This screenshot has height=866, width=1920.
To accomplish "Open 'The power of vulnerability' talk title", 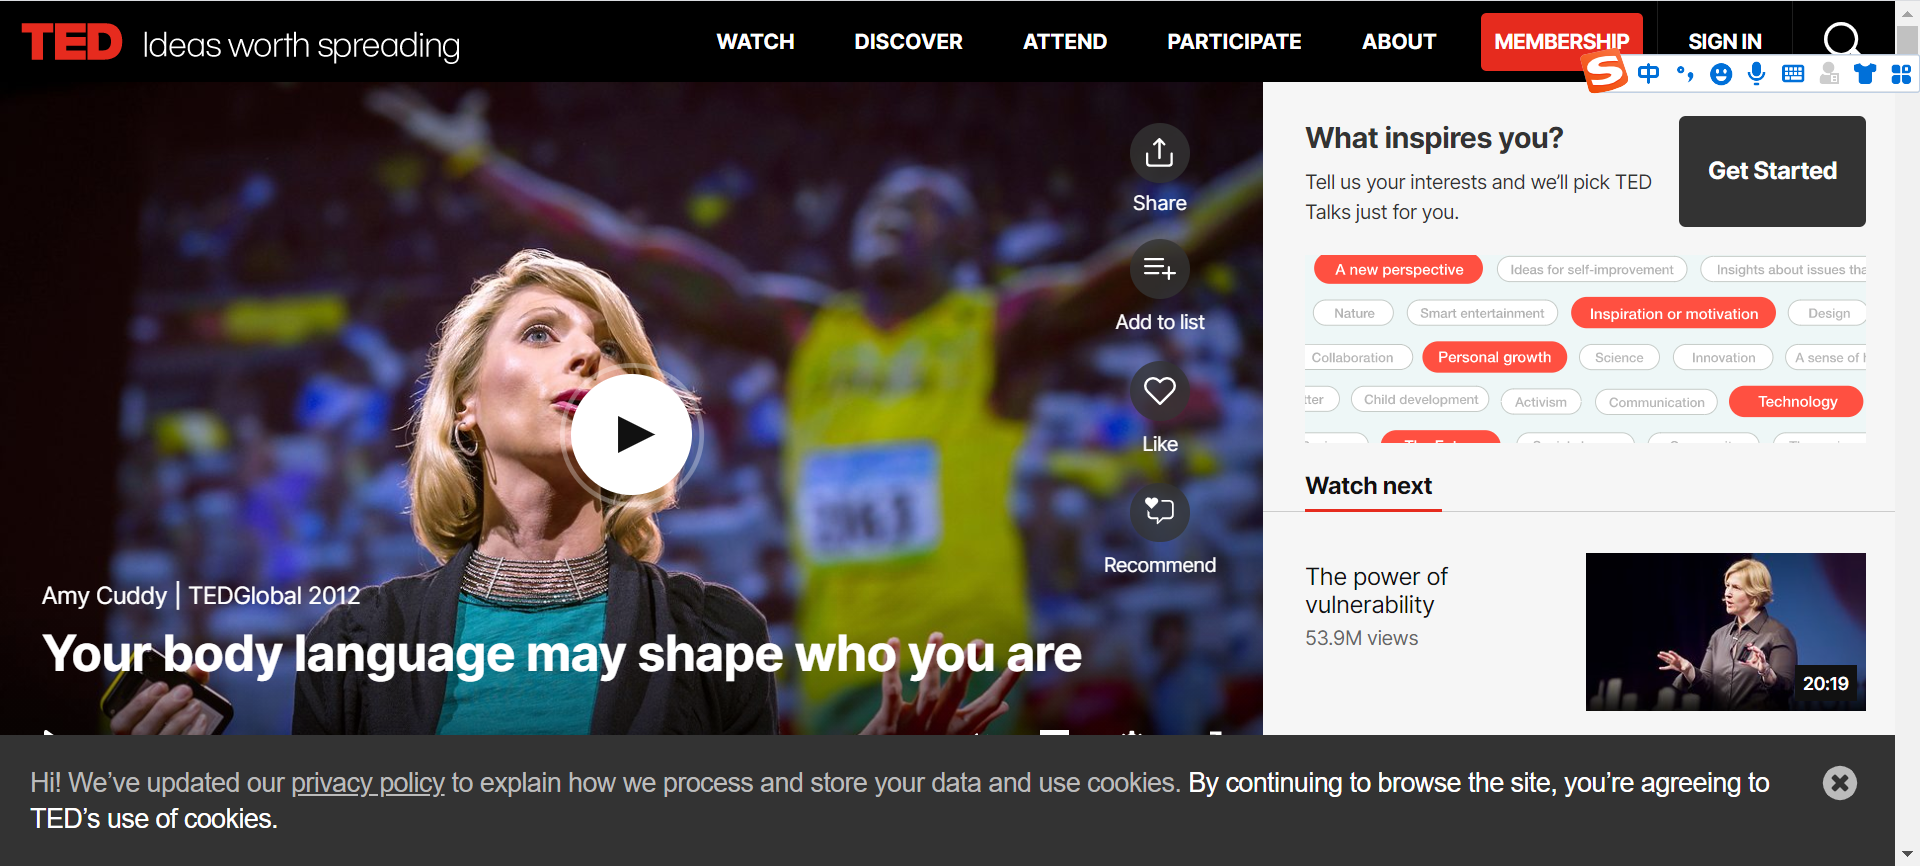I will (x=1376, y=591).
